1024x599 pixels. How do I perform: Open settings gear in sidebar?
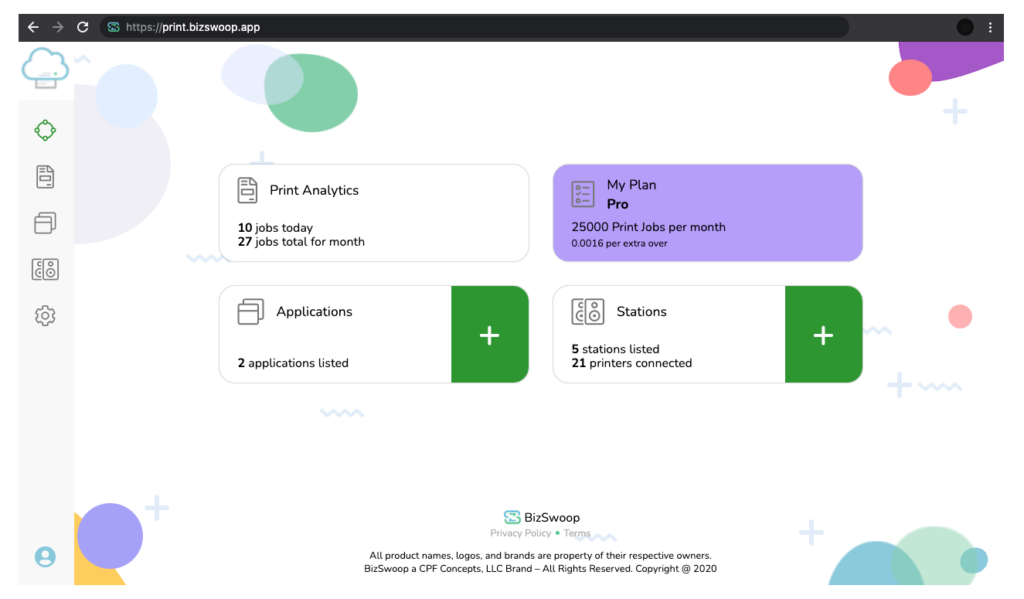pos(45,316)
